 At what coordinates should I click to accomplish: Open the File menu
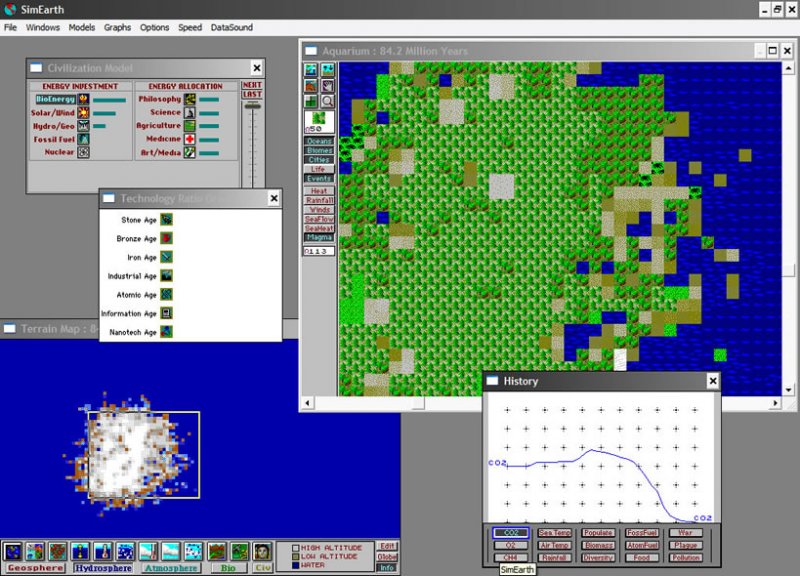coord(10,28)
